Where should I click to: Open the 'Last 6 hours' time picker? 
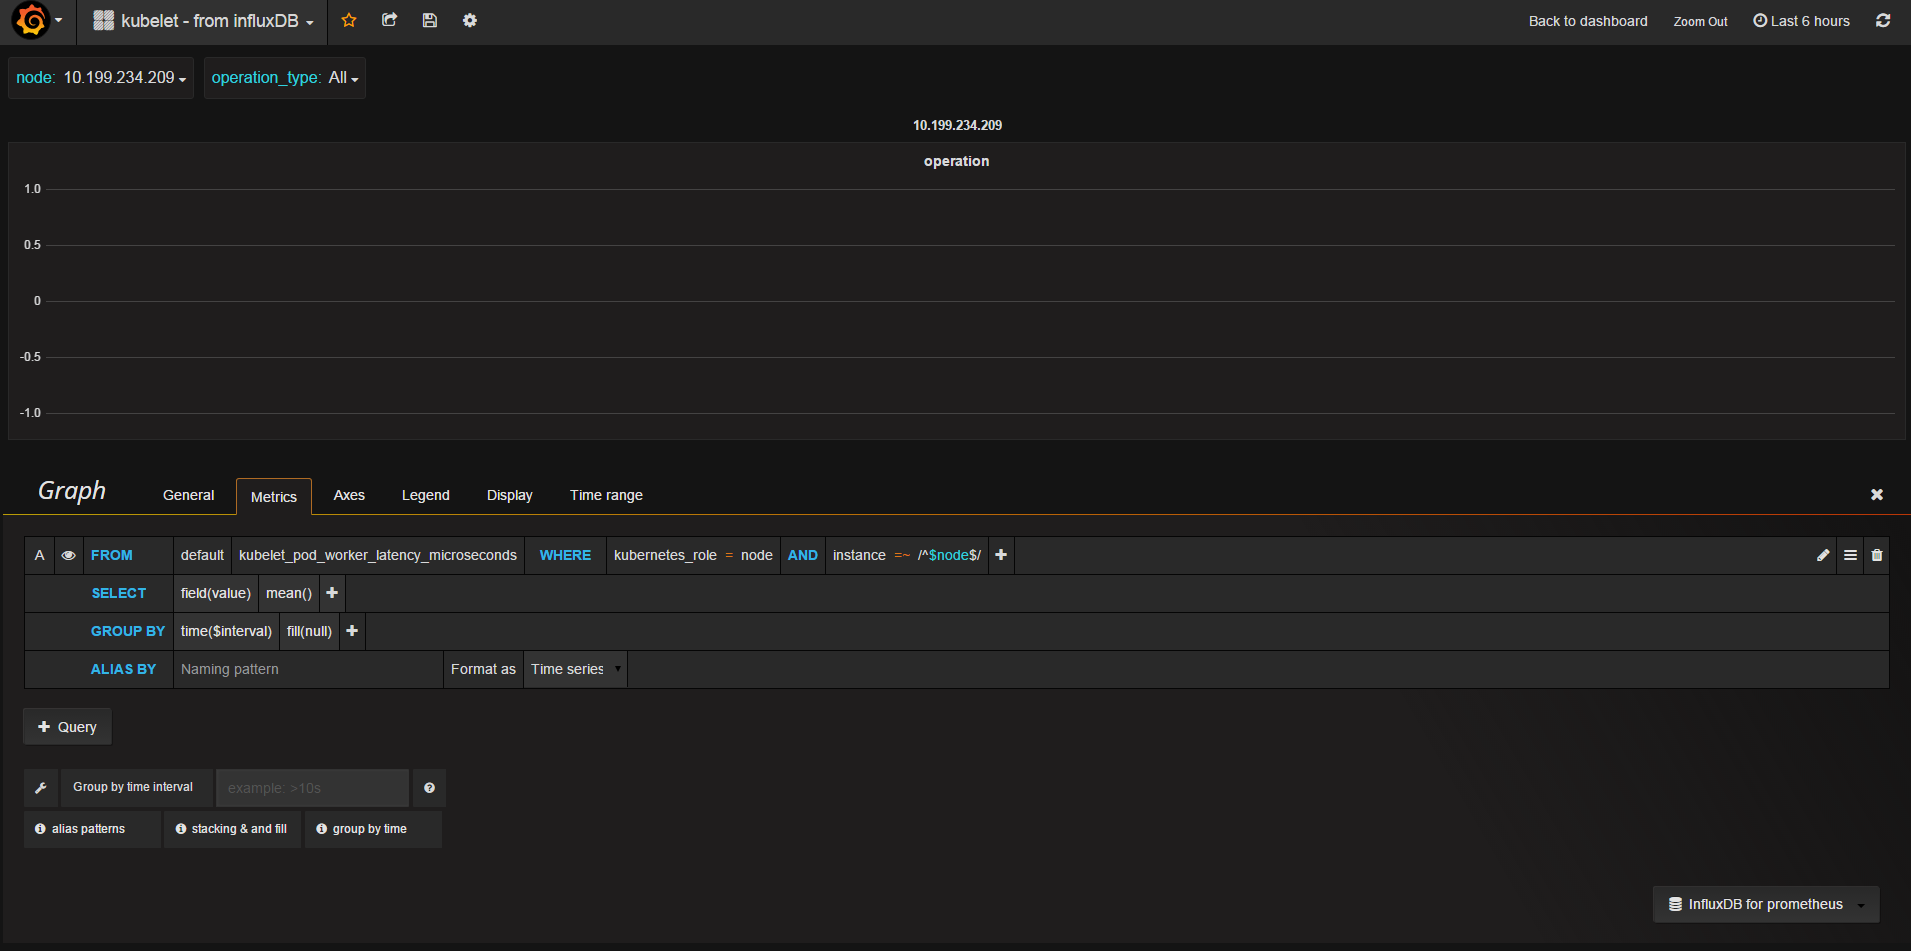tap(1802, 21)
